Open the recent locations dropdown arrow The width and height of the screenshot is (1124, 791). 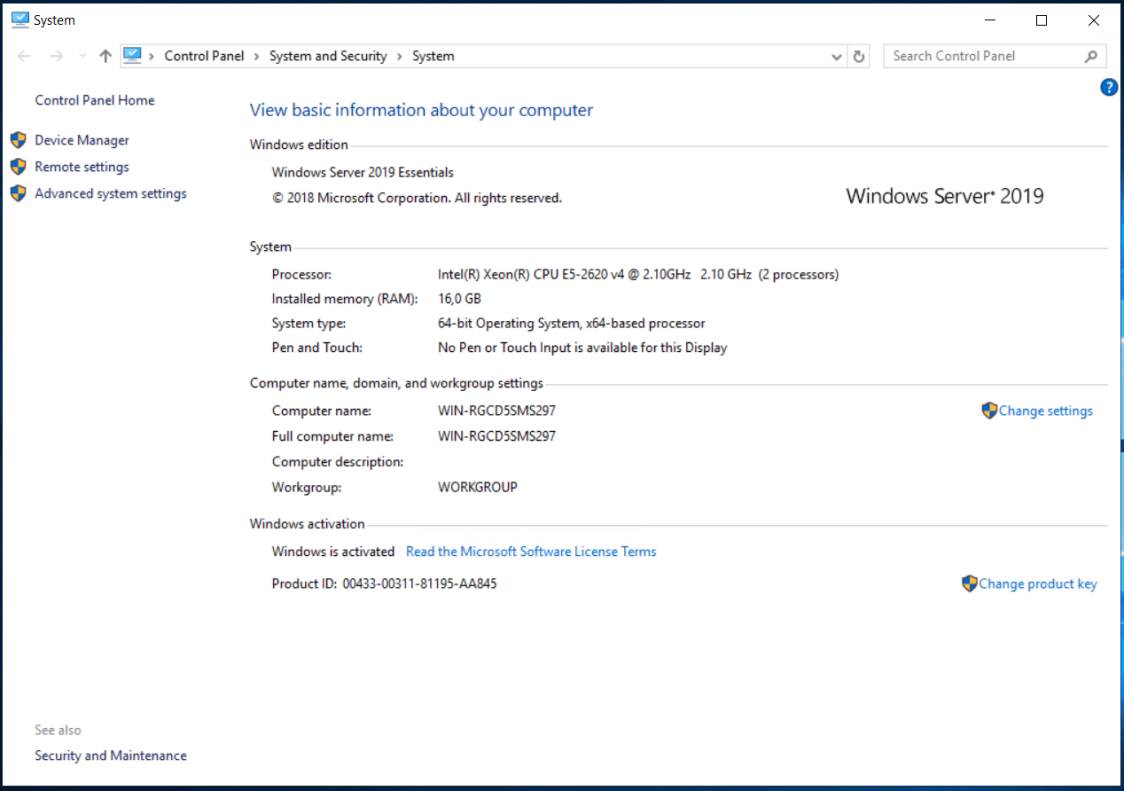82,56
